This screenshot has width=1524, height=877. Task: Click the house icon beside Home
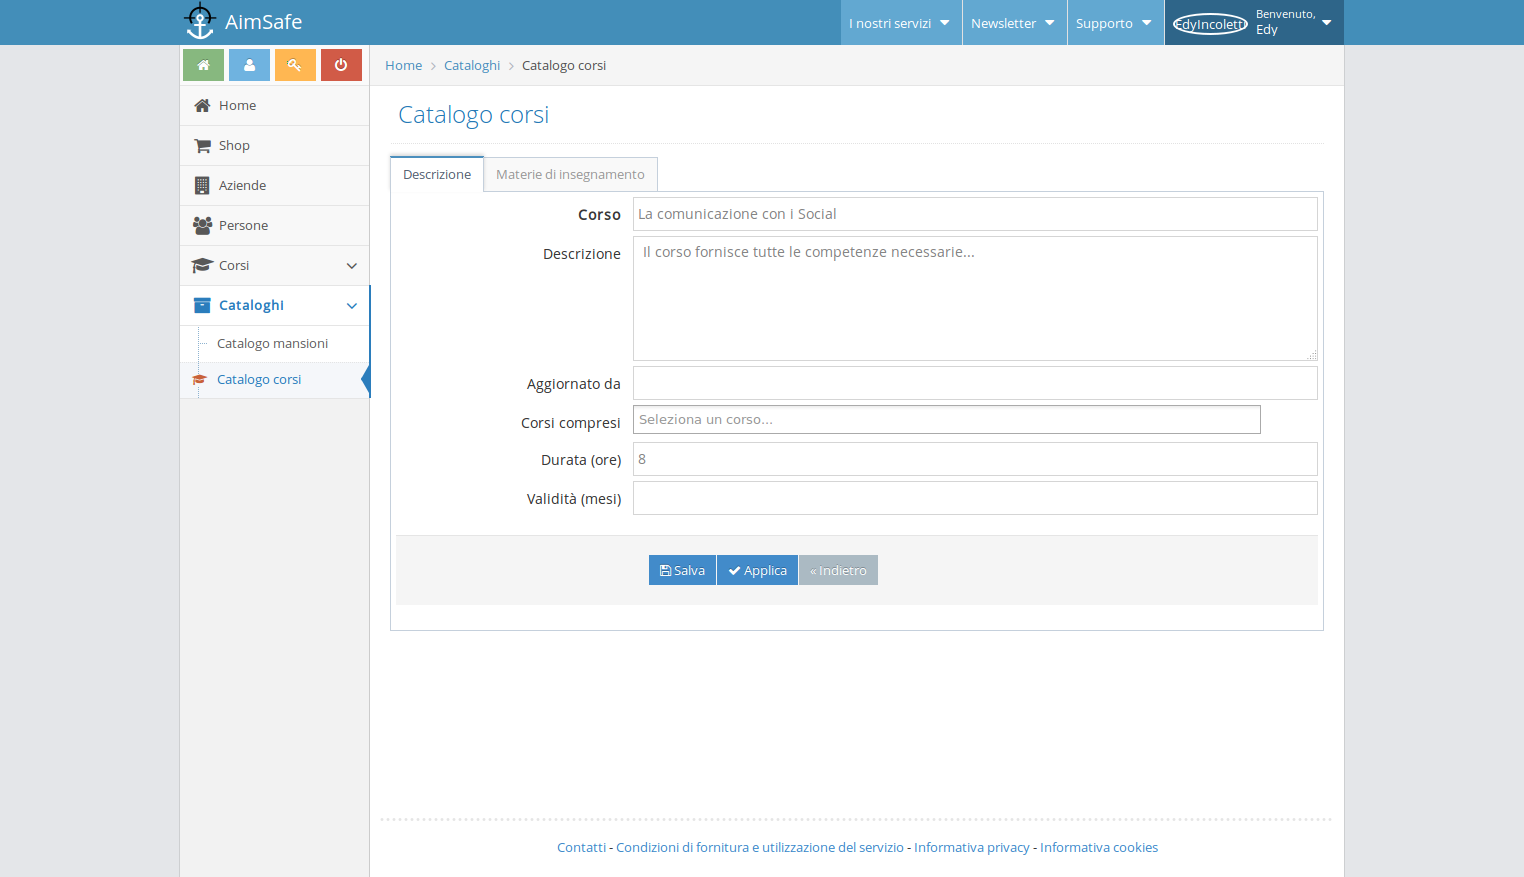202,105
